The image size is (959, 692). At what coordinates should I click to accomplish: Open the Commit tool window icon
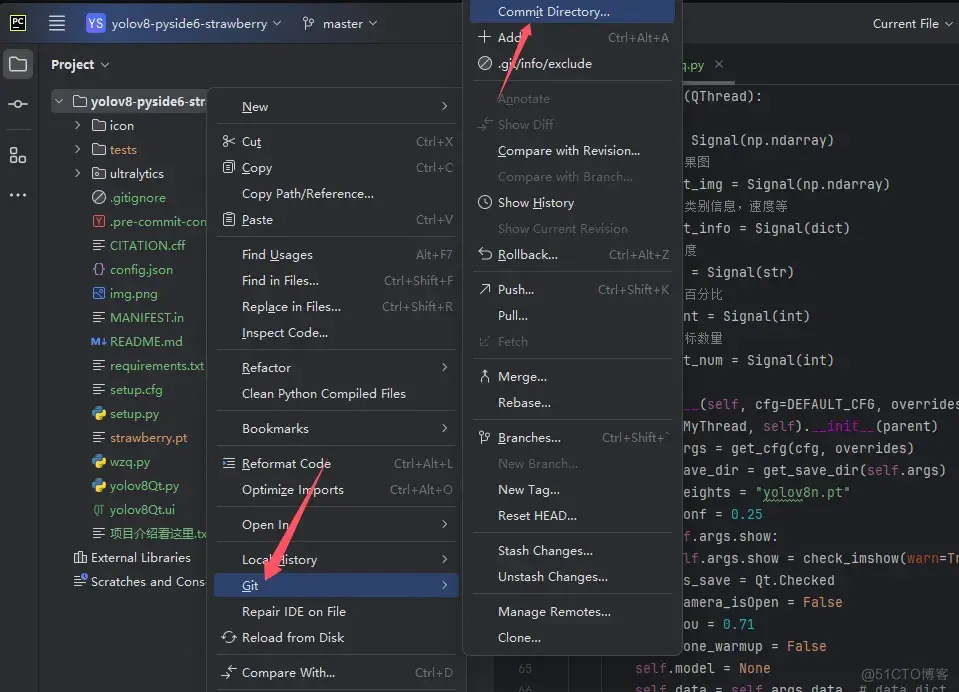(x=18, y=104)
